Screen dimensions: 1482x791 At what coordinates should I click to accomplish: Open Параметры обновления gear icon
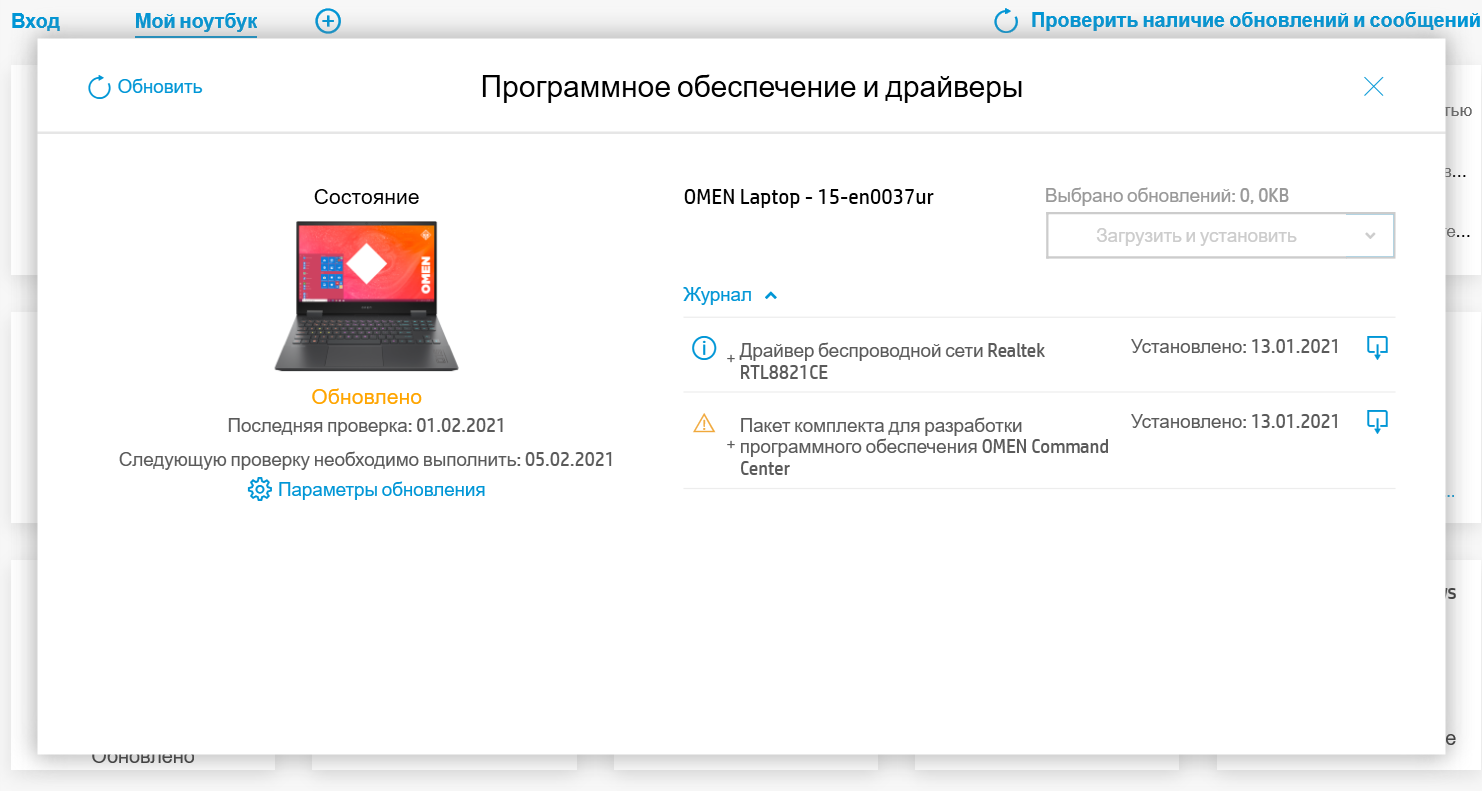[x=260, y=490]
